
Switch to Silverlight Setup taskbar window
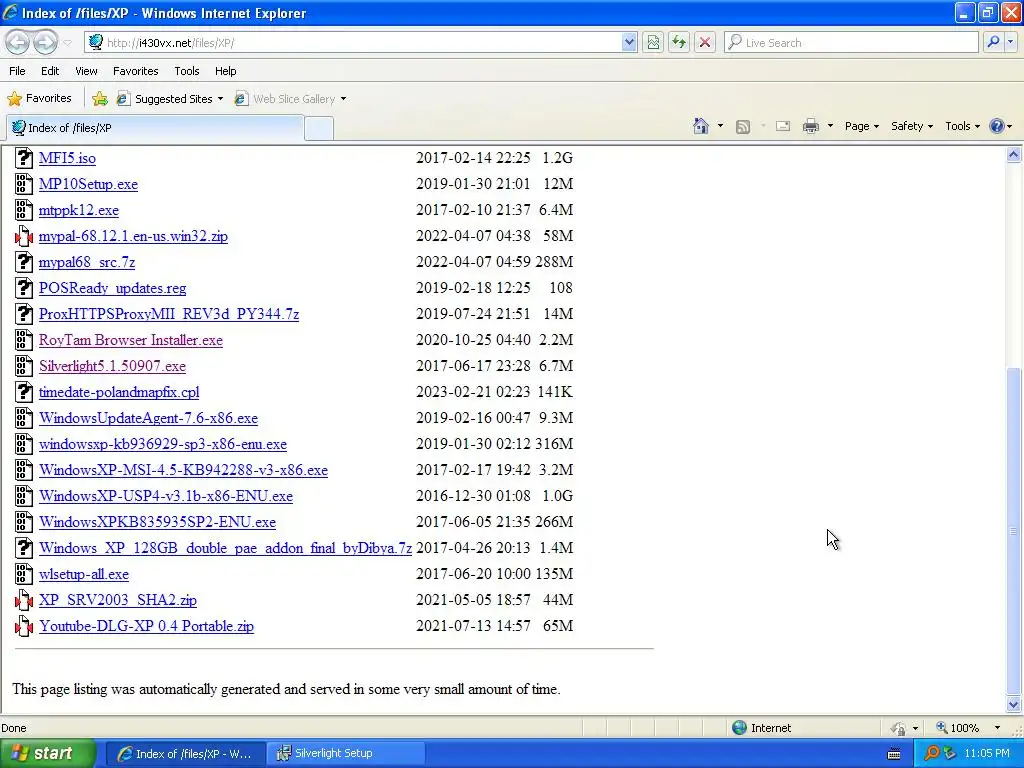346,753
